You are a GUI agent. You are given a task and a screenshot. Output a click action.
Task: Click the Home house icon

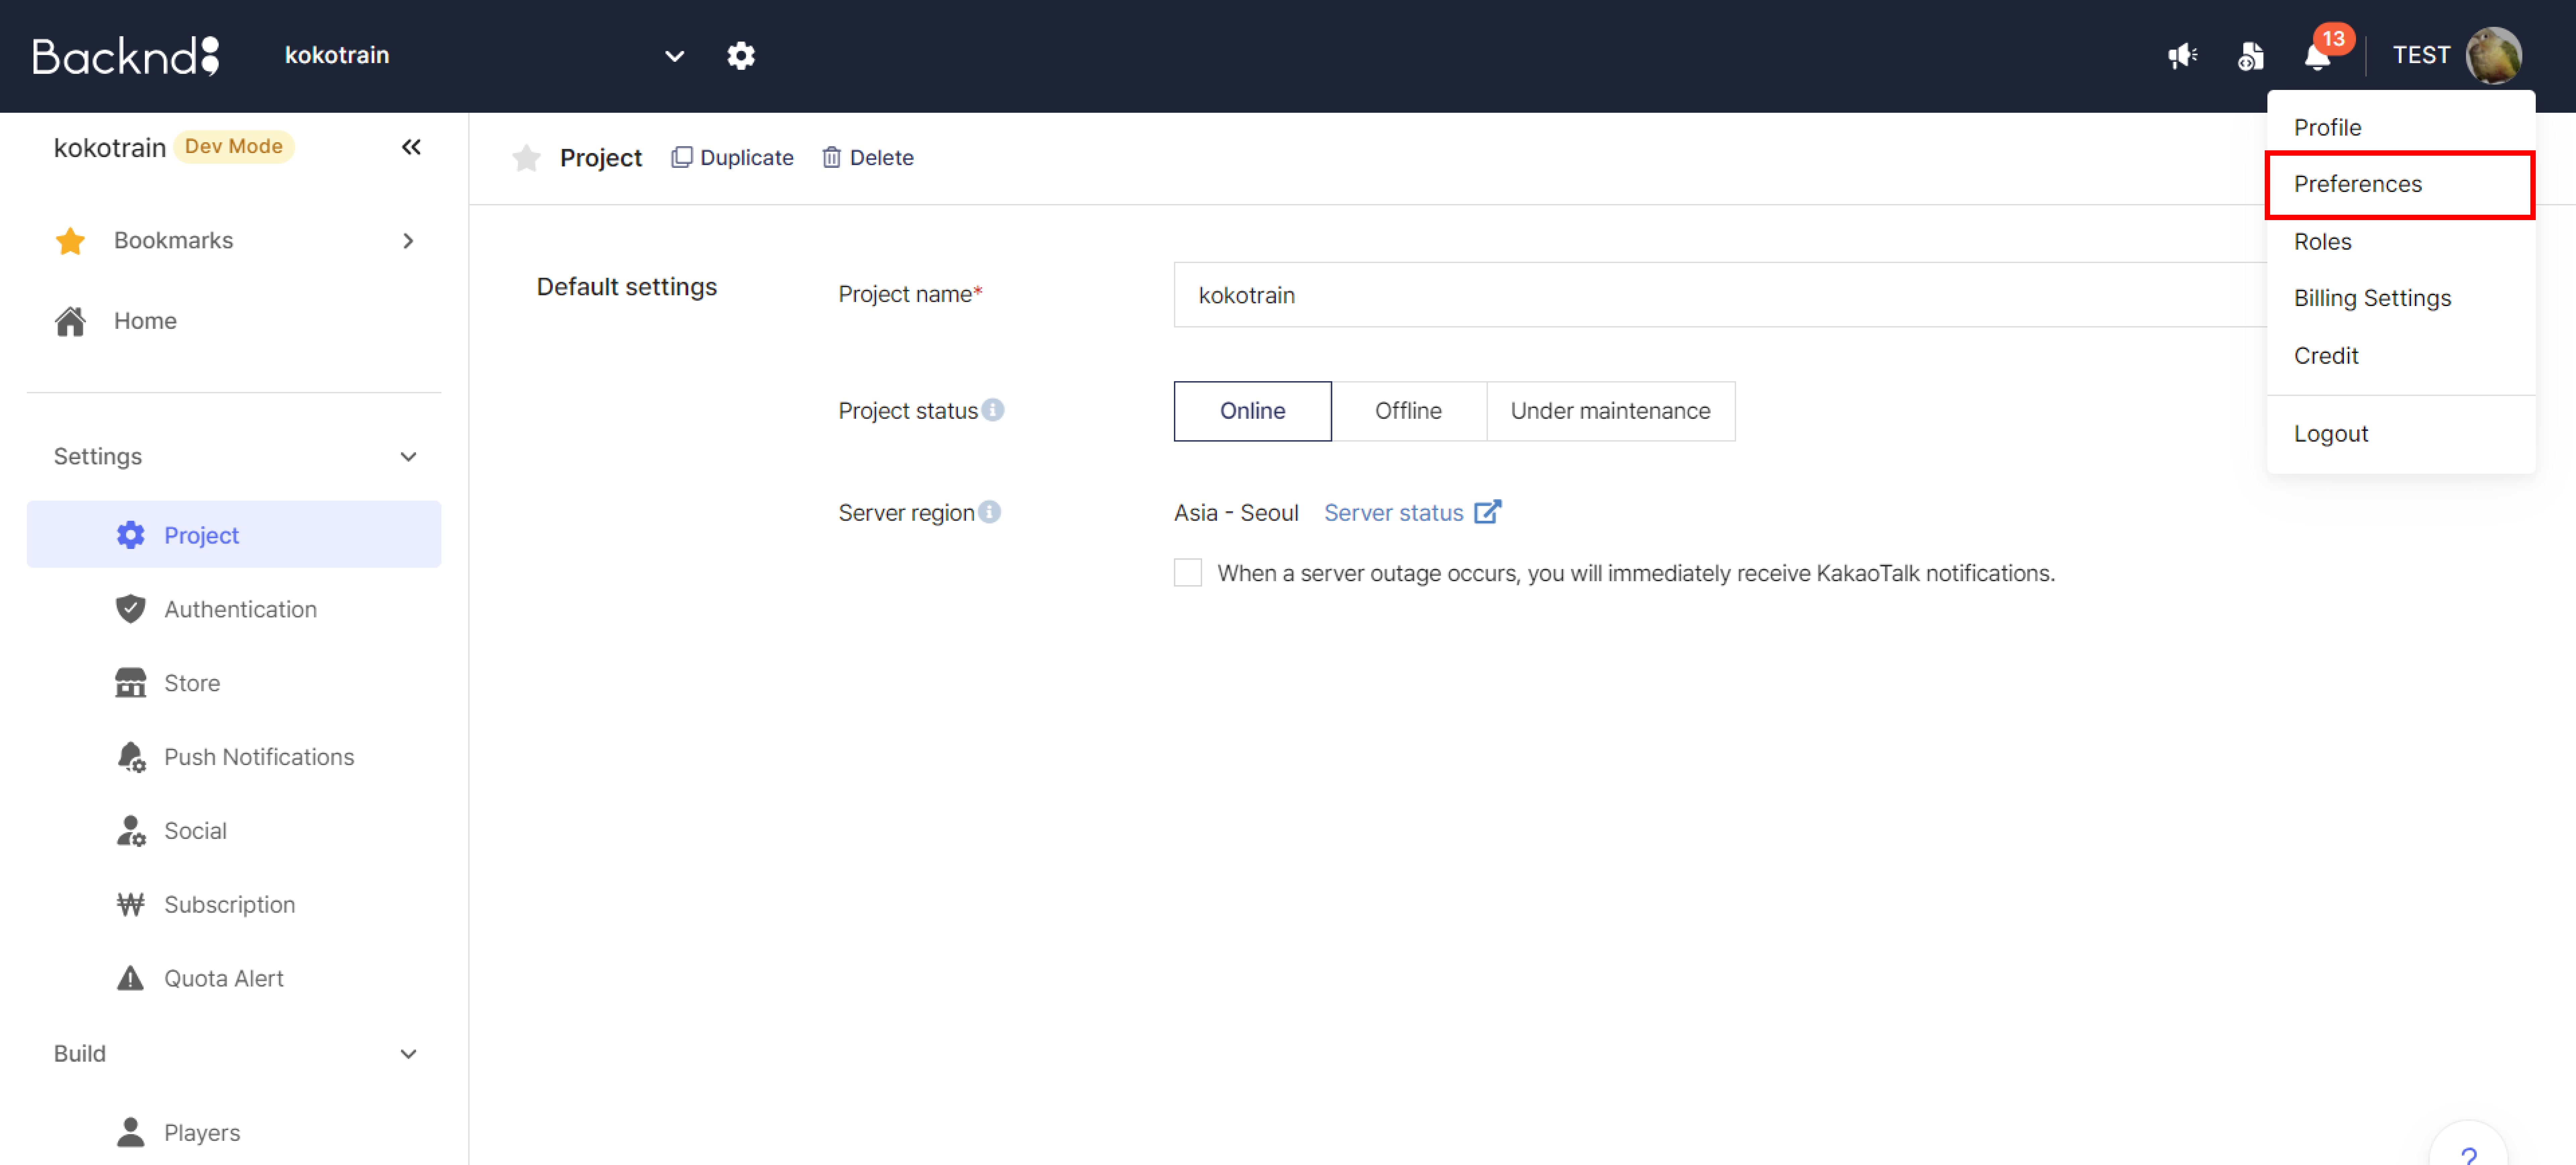[x=70, y=321]
